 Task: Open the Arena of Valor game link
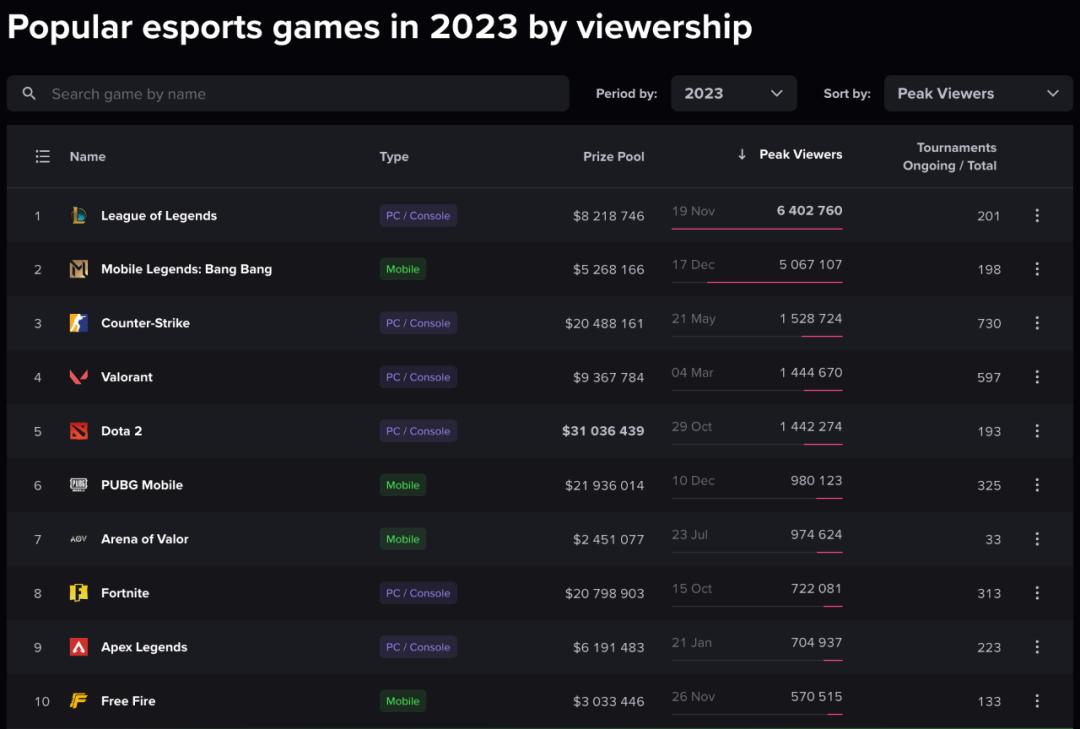tap(144, 539)
